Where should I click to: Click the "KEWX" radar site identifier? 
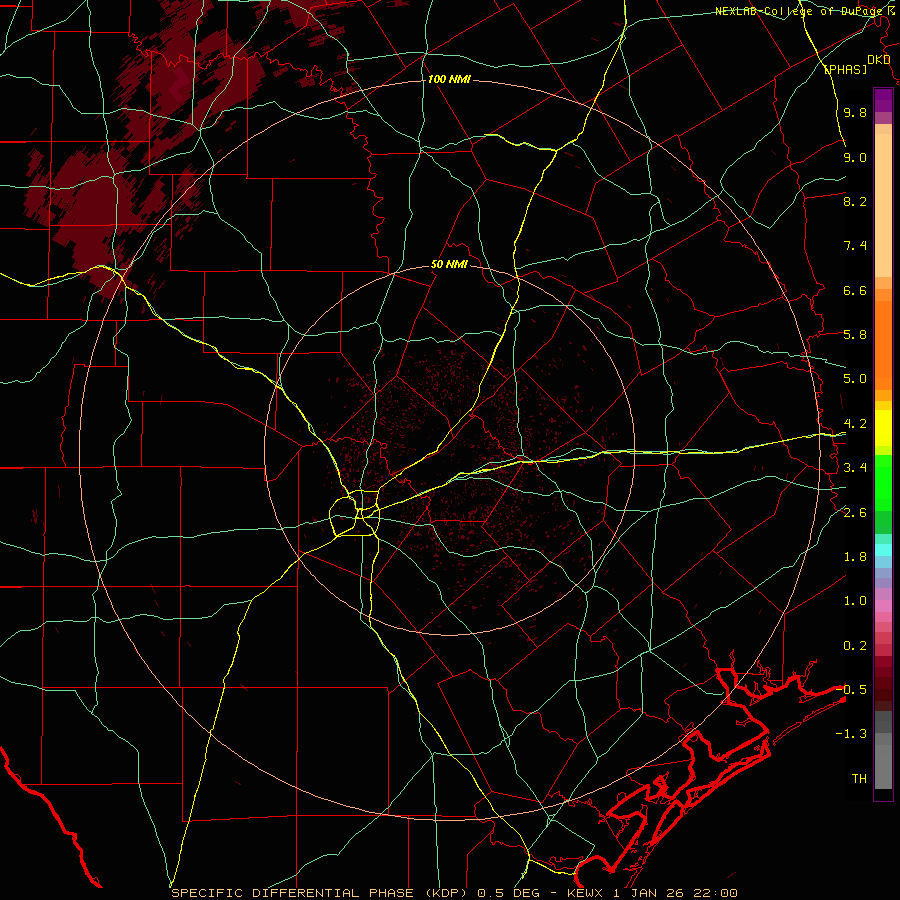pyautogui.click(x=585, y=893)
